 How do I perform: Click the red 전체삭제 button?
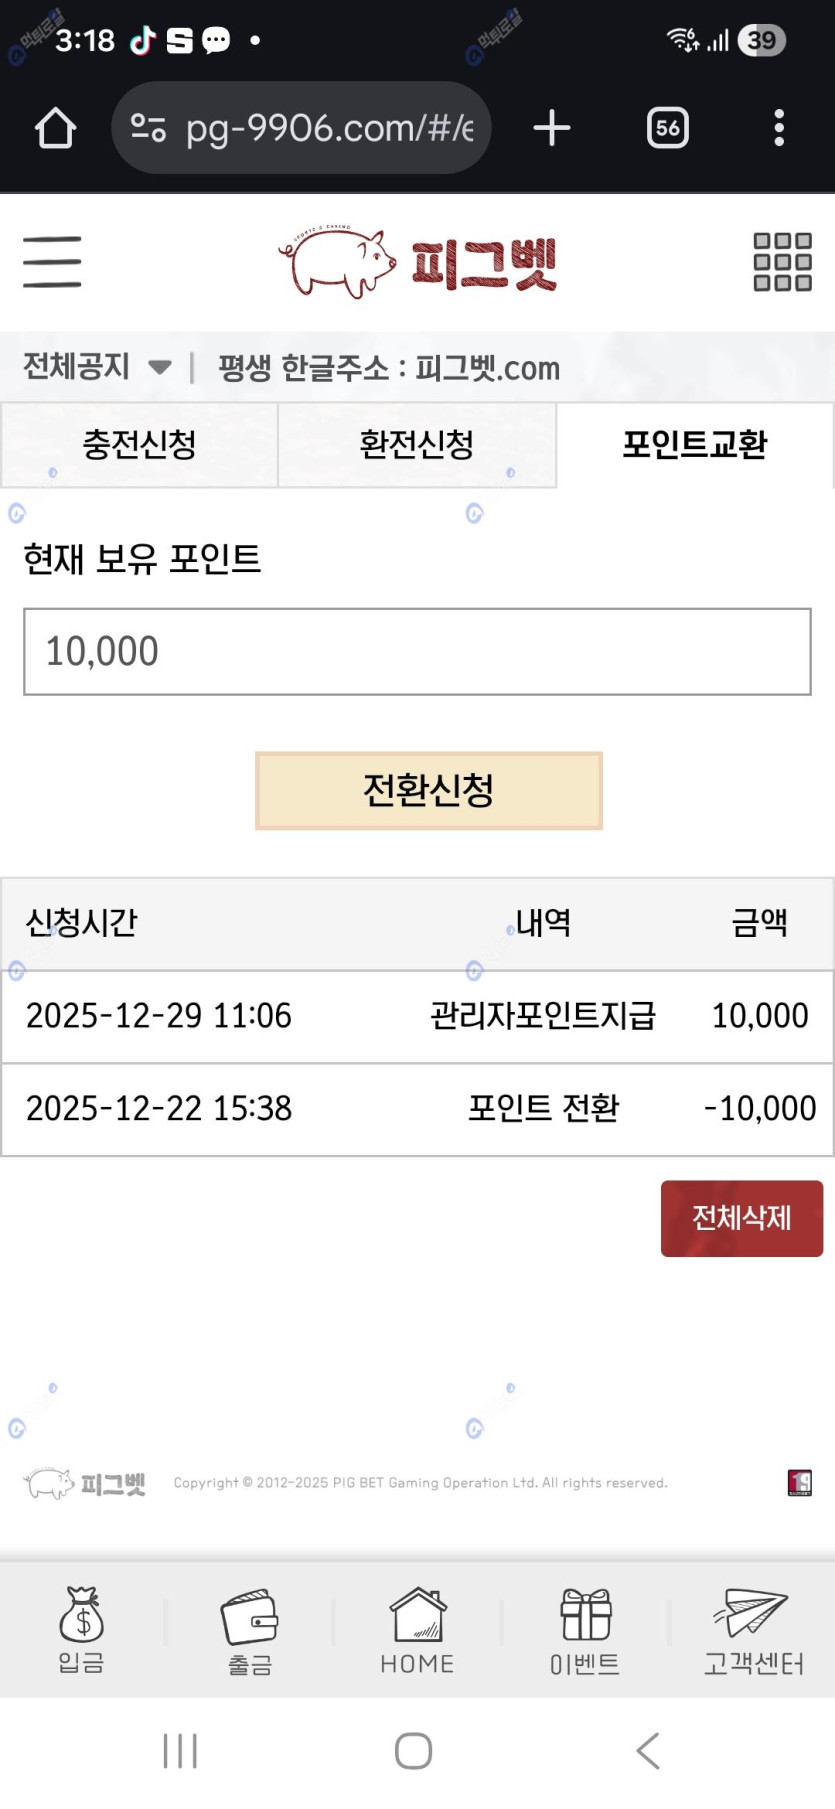click(x=741, y=1218)
